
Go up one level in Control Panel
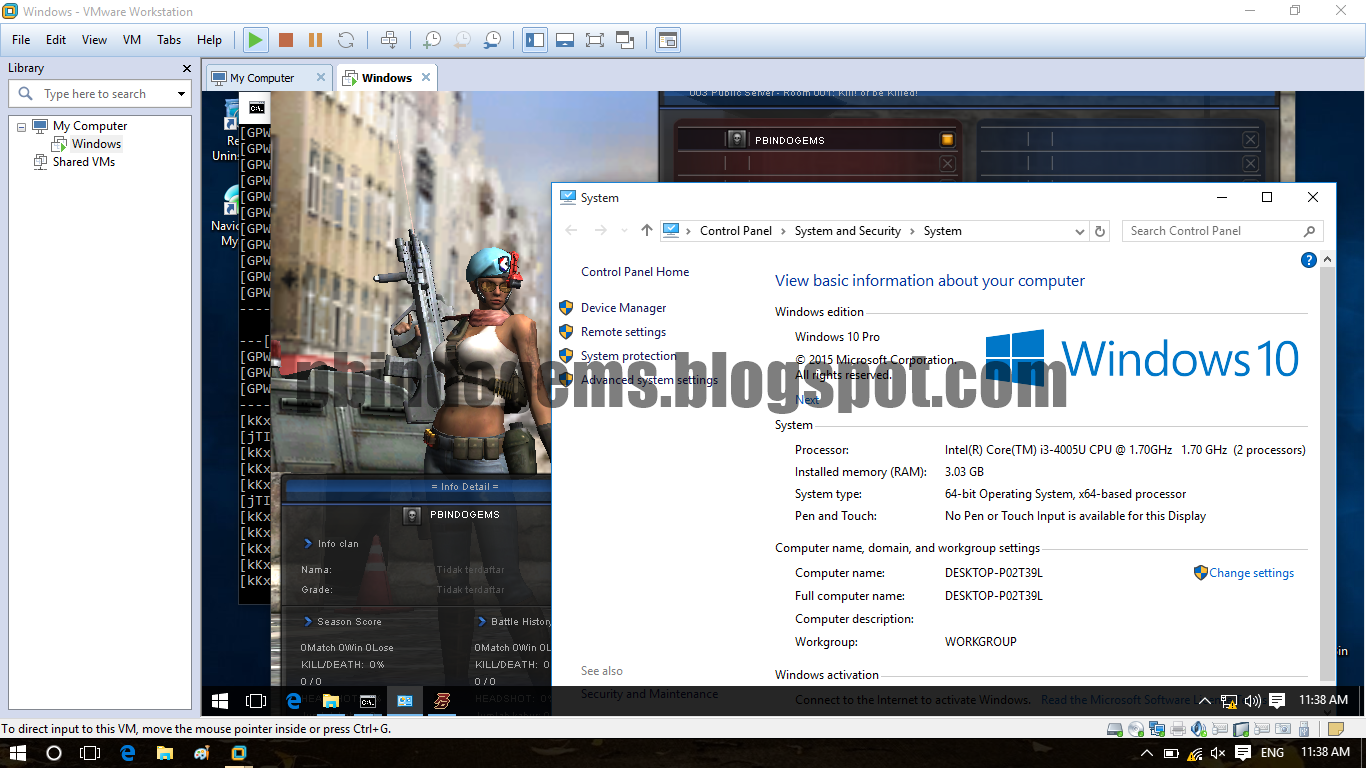[647, 231]
